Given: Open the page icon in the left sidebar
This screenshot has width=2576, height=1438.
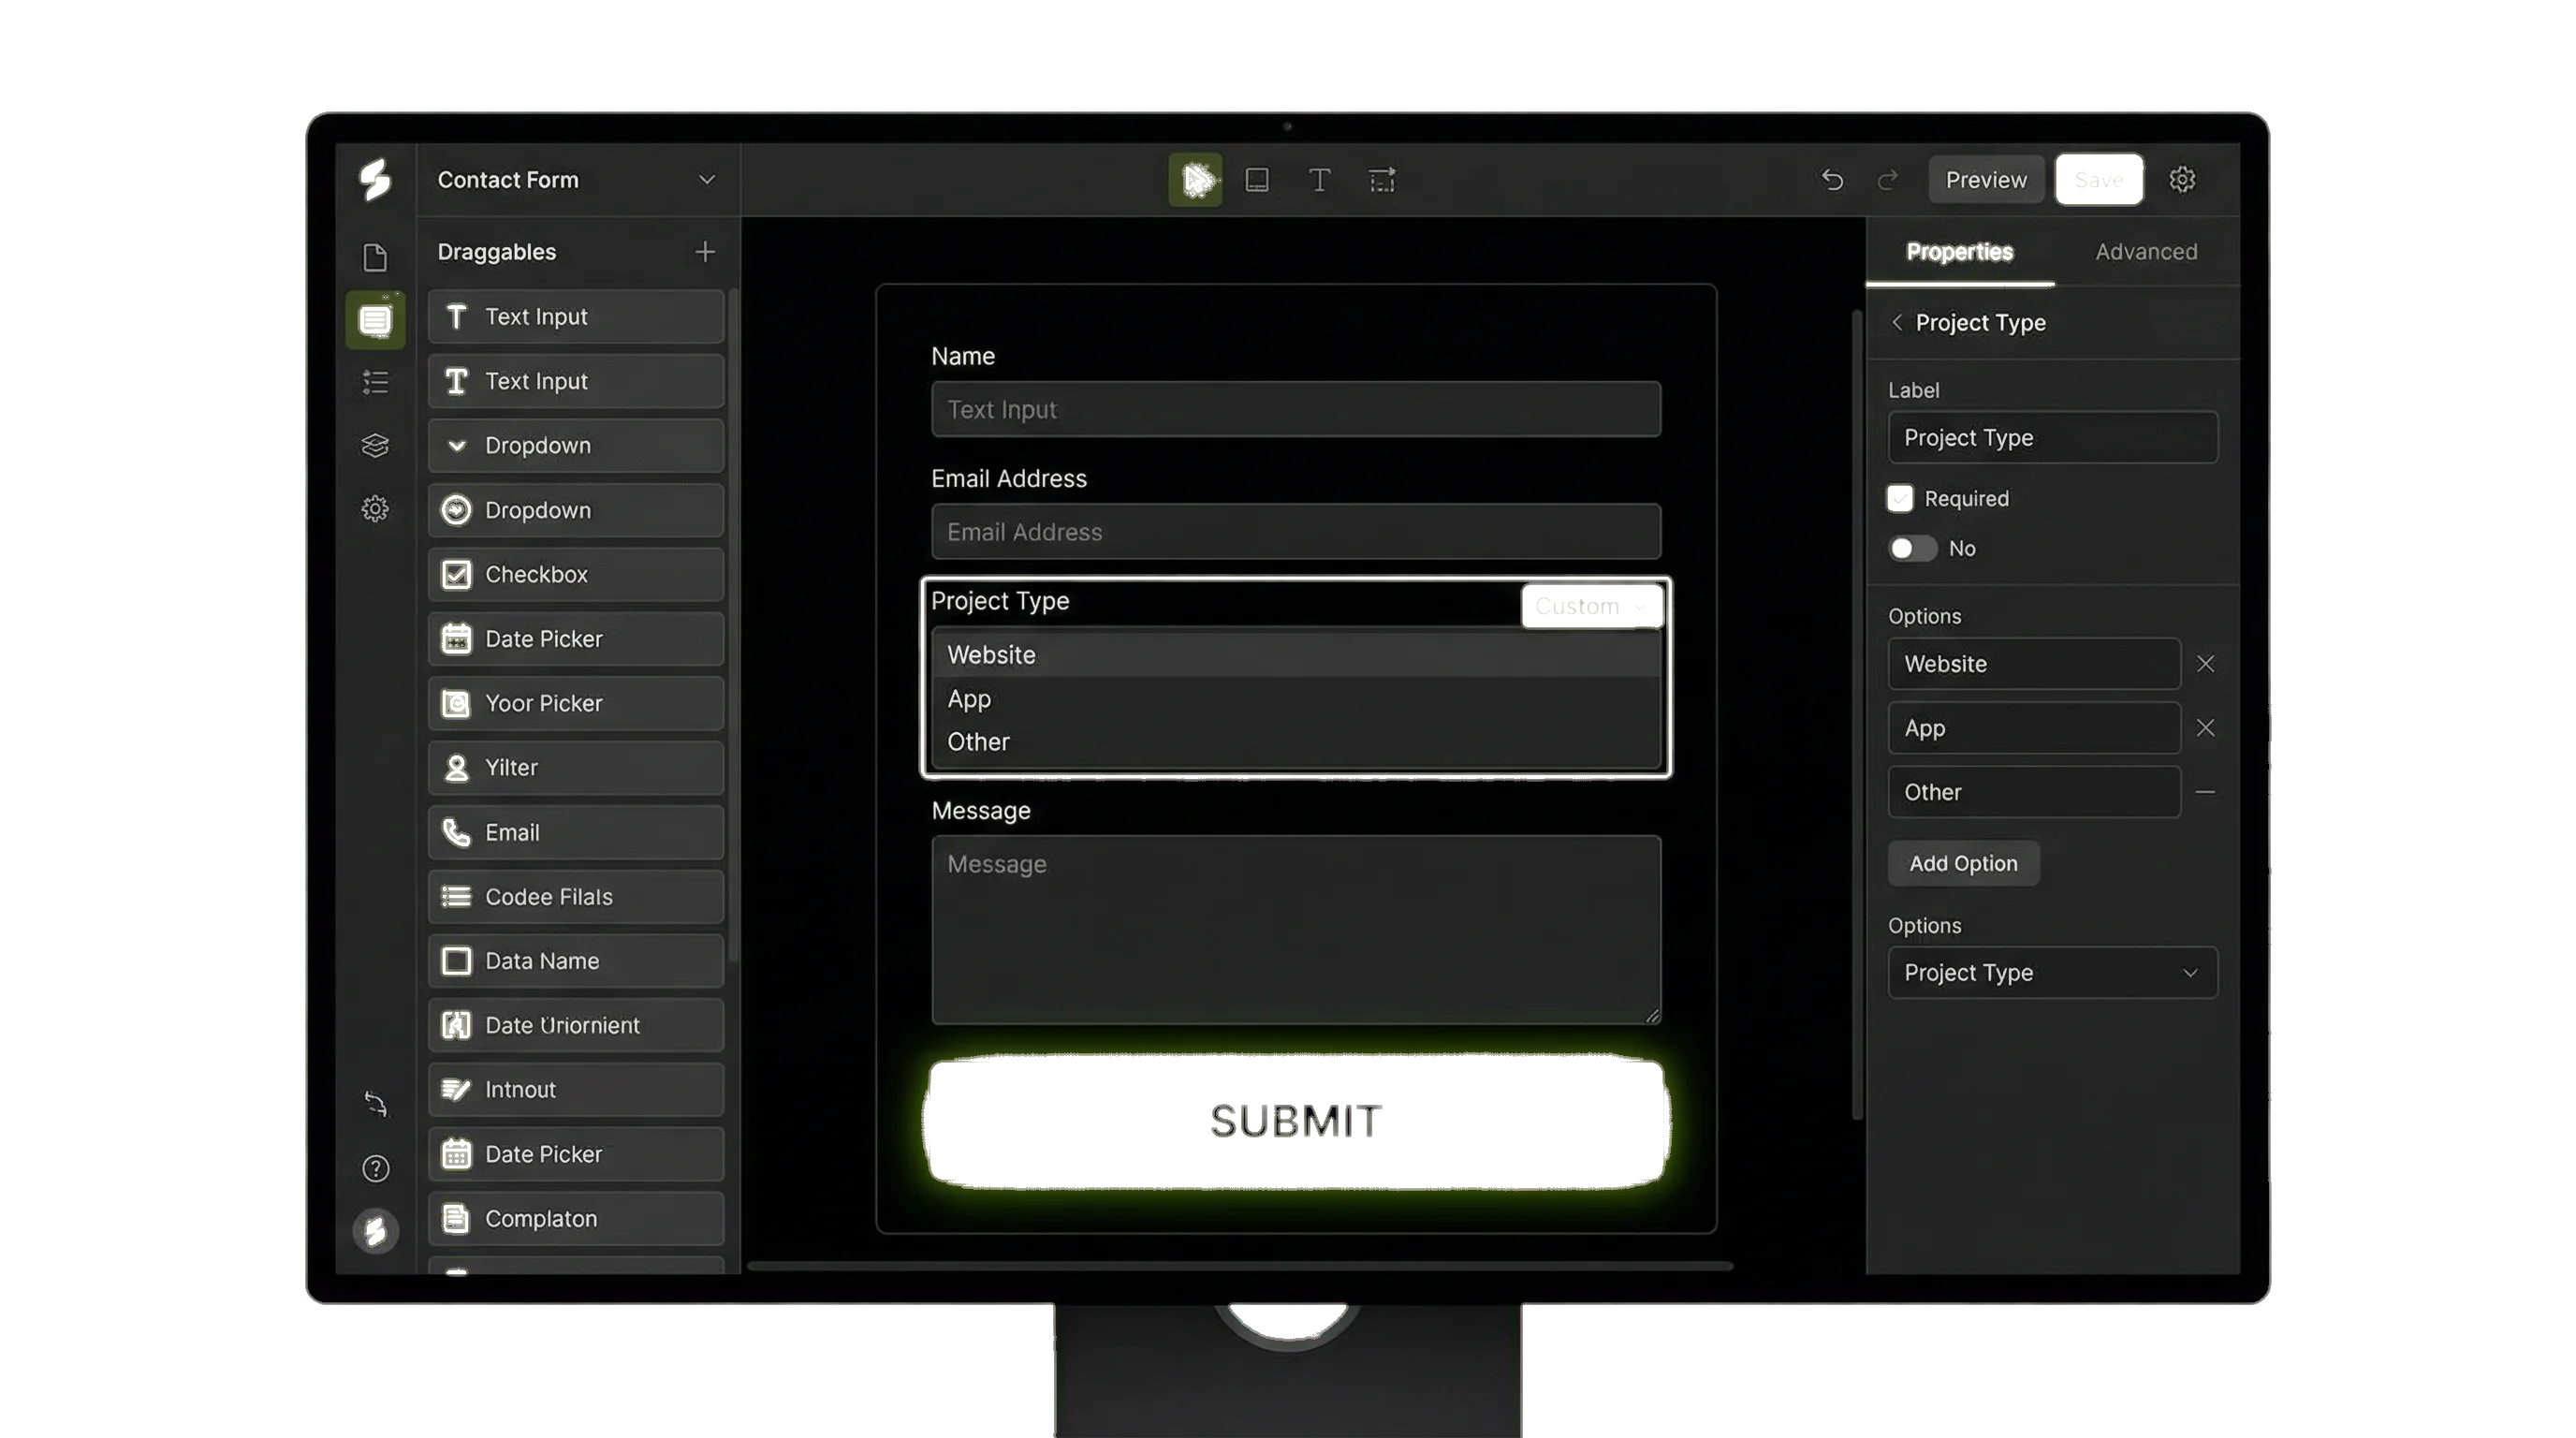Looking at the screenshot, I should click(x=375, y=257).
